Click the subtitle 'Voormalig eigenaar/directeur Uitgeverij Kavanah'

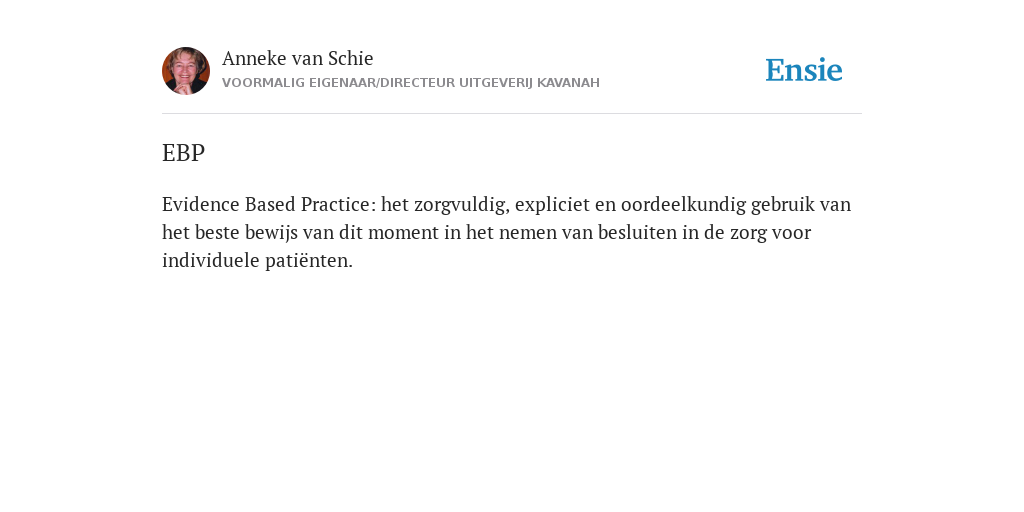click(x=411, y=83)
